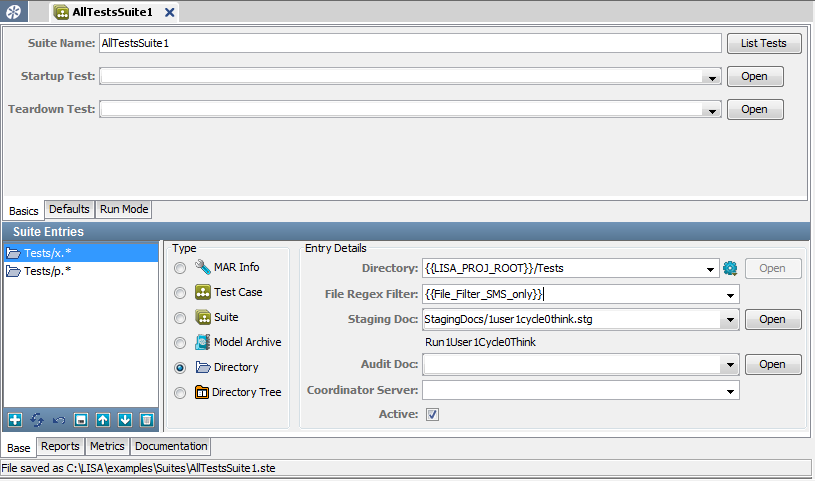Toggle the Active checkbox
815x481 pixels.
(432, 414)
